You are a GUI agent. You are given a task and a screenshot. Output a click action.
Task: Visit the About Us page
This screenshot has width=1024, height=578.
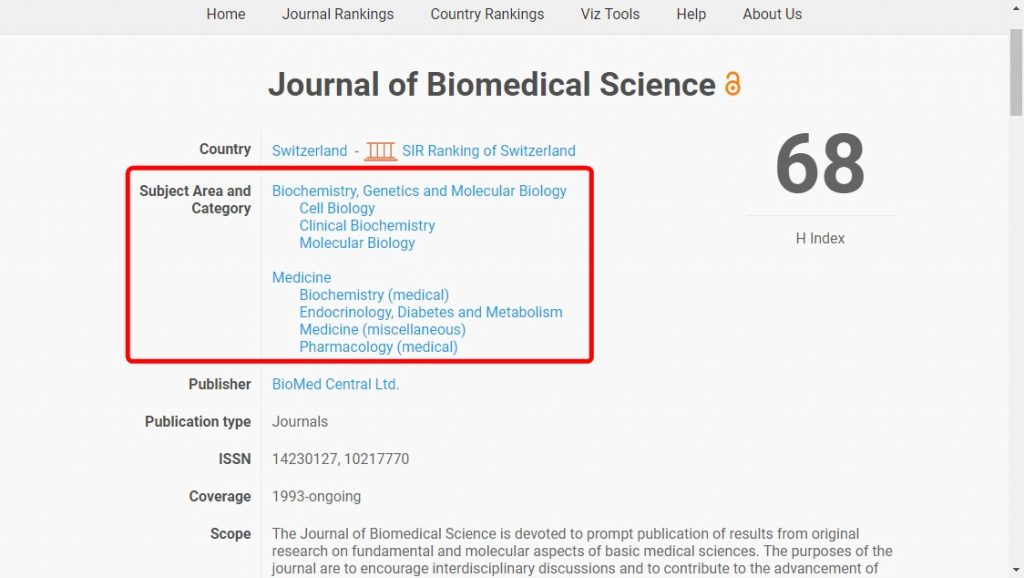pos(772,14)
